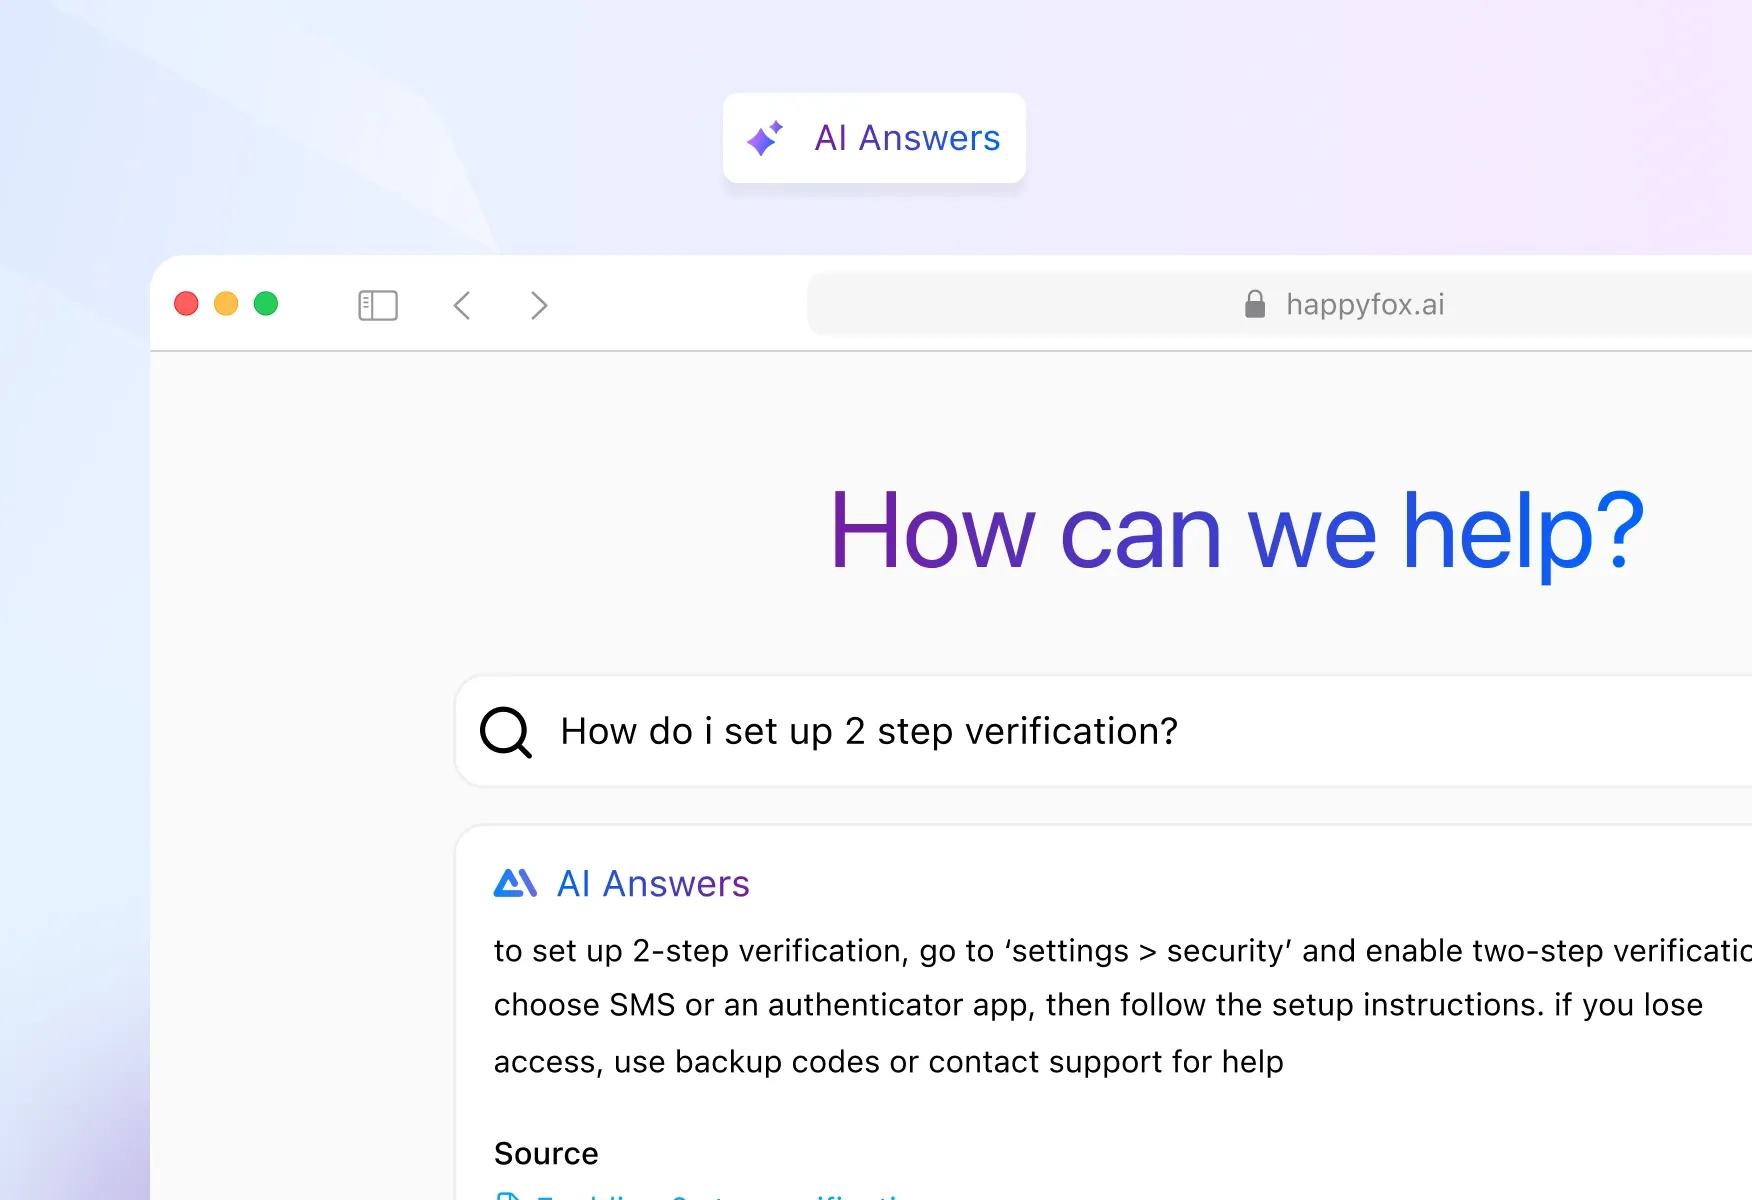Click the backup codes line of the answer
This screenshot has width=1752, height=1200.
pos(888,1061)
